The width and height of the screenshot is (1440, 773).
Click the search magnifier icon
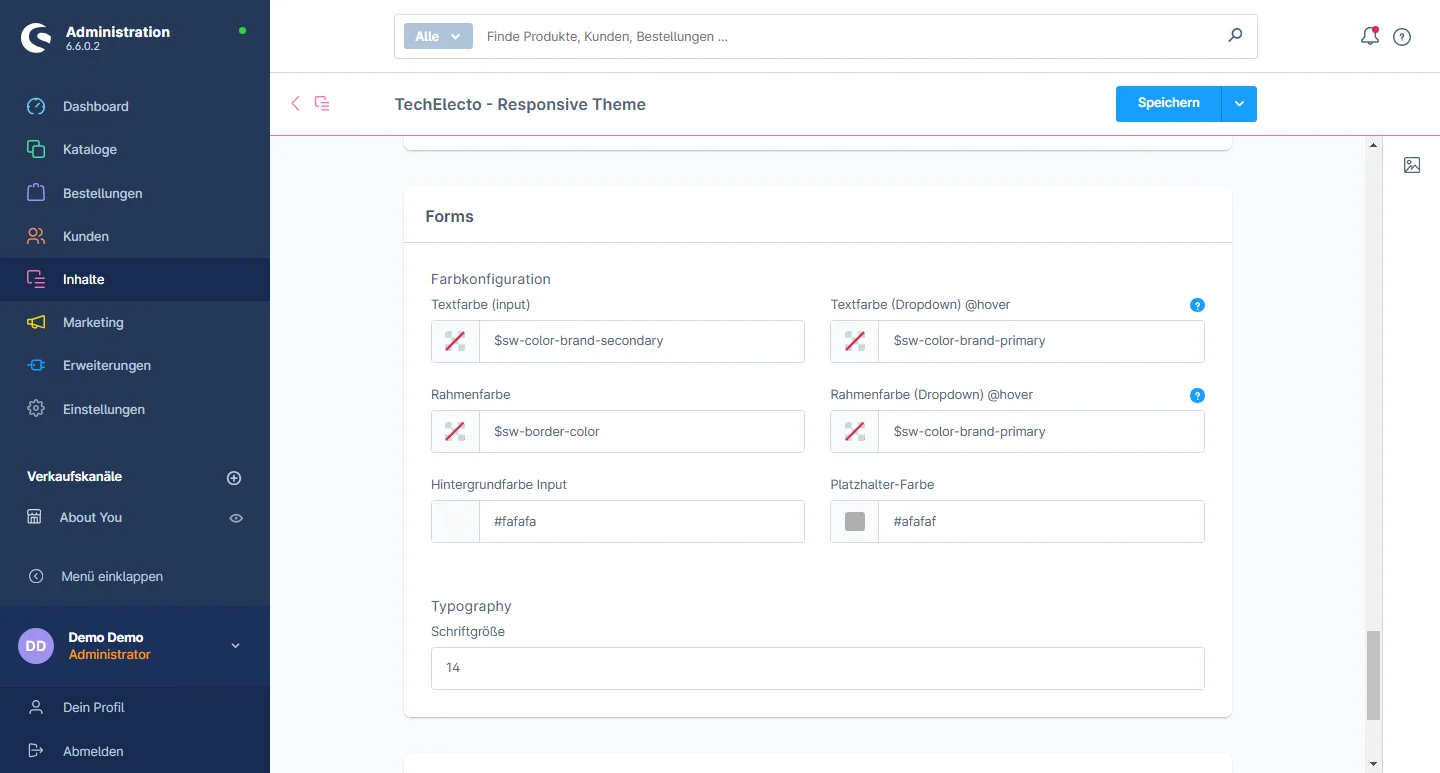[x=1235, y=36]
